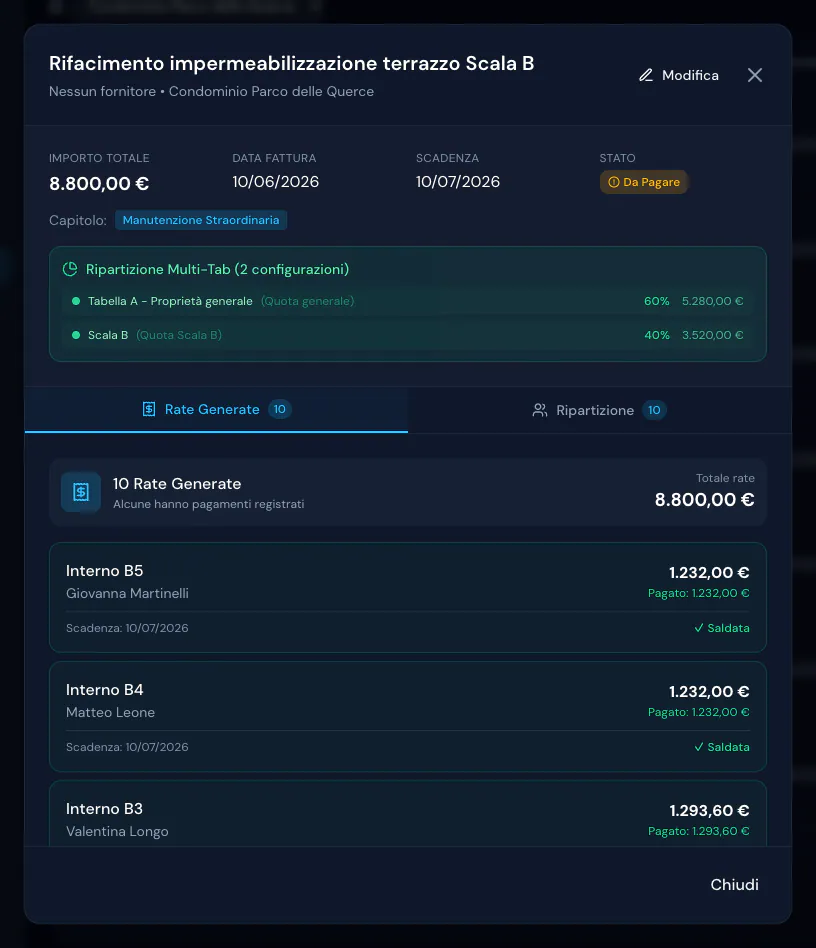Click the warning icon in Da Pagare badge

tap(614, 182)
